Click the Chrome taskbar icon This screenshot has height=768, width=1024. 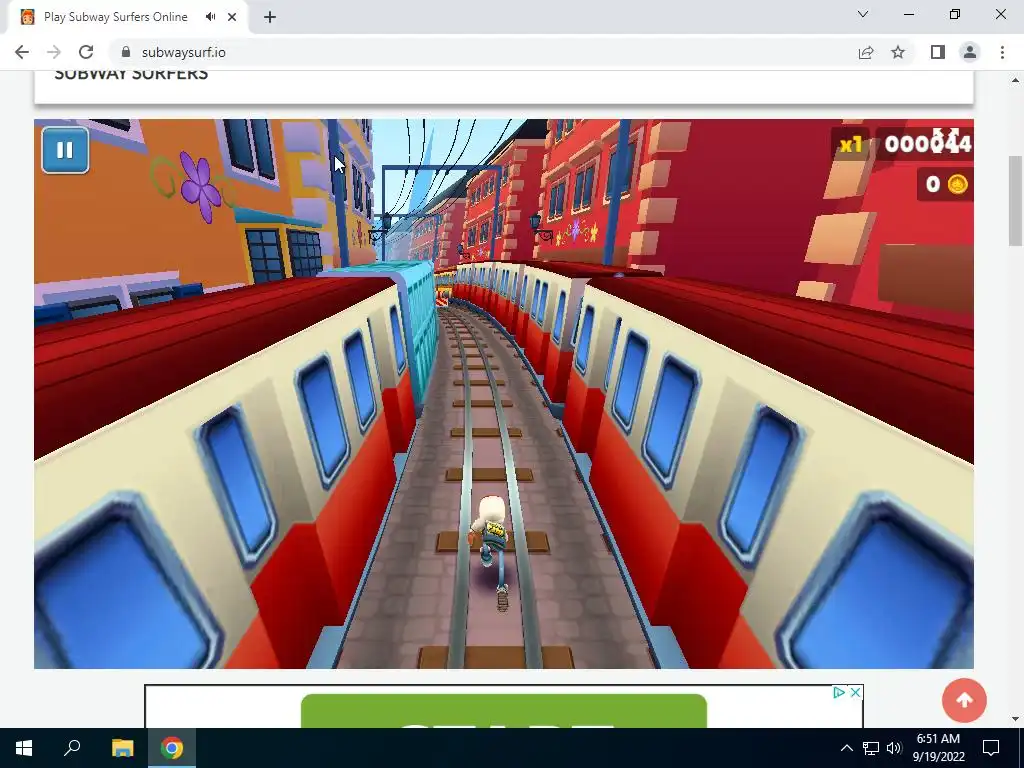tap(172, 748)
